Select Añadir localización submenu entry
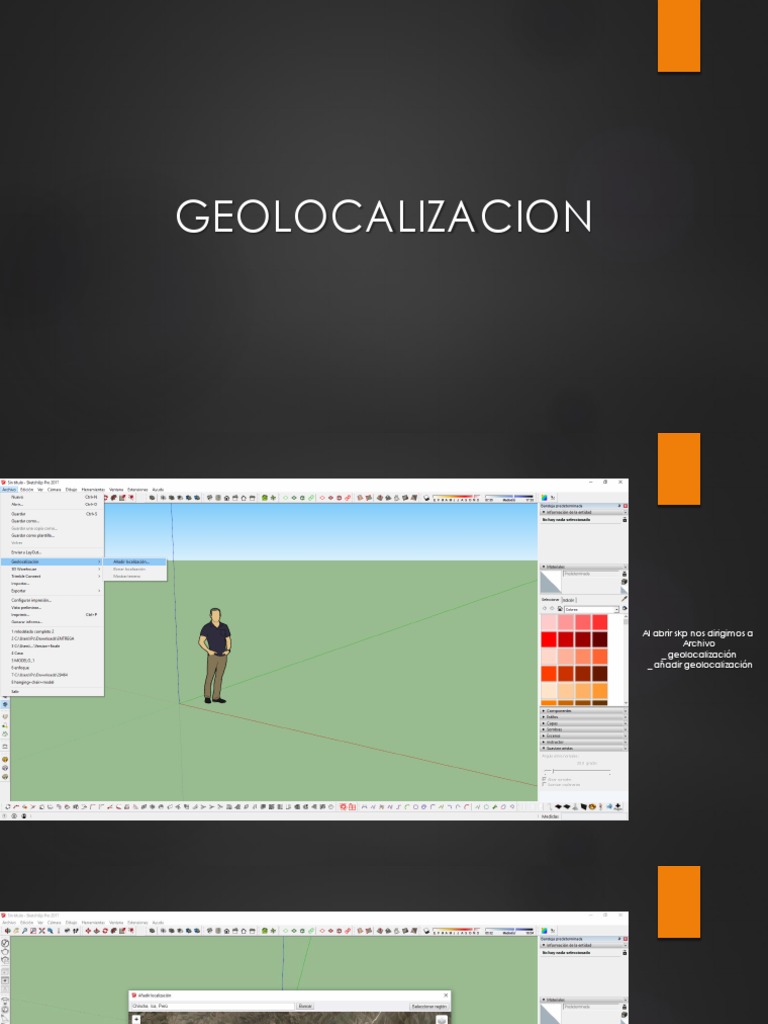The width and height of the screenshot is (768, 1024). 135,562
